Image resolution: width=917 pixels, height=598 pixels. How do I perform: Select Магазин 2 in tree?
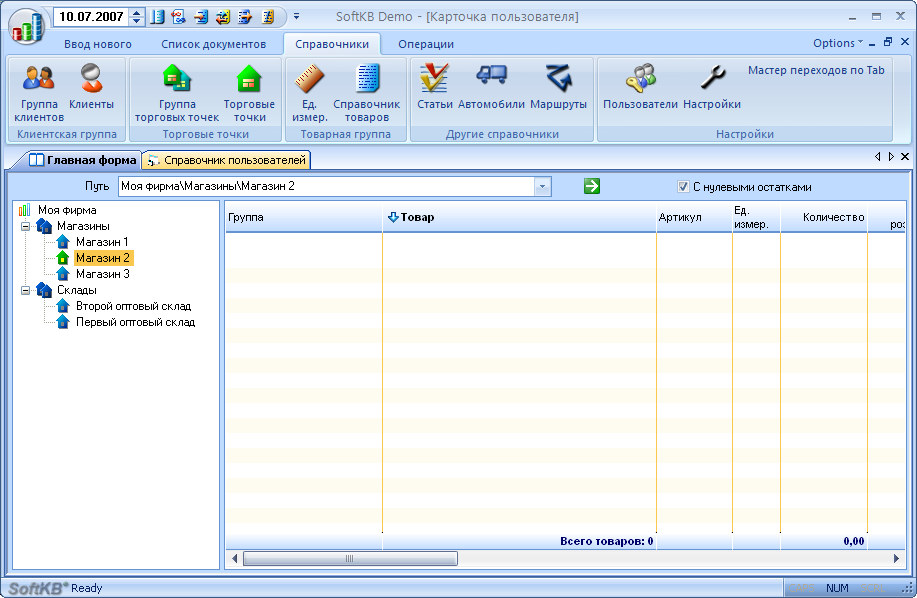(x=103, y=258)
